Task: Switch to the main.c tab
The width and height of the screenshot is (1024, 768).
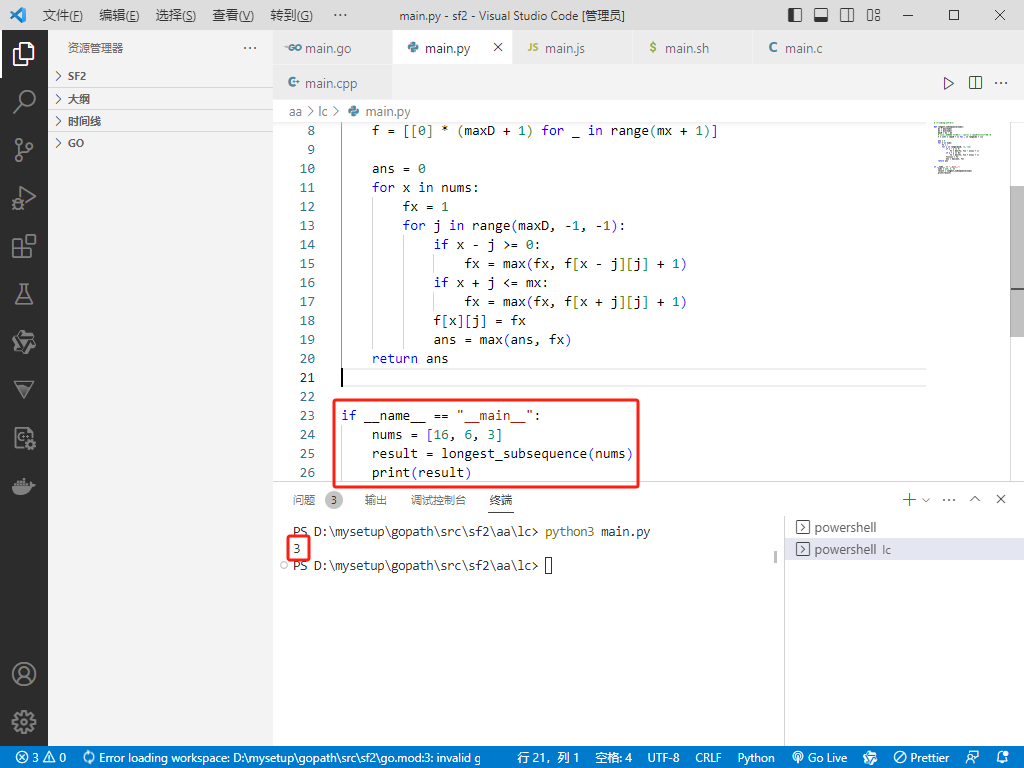Action: click(x=812, y=48)
